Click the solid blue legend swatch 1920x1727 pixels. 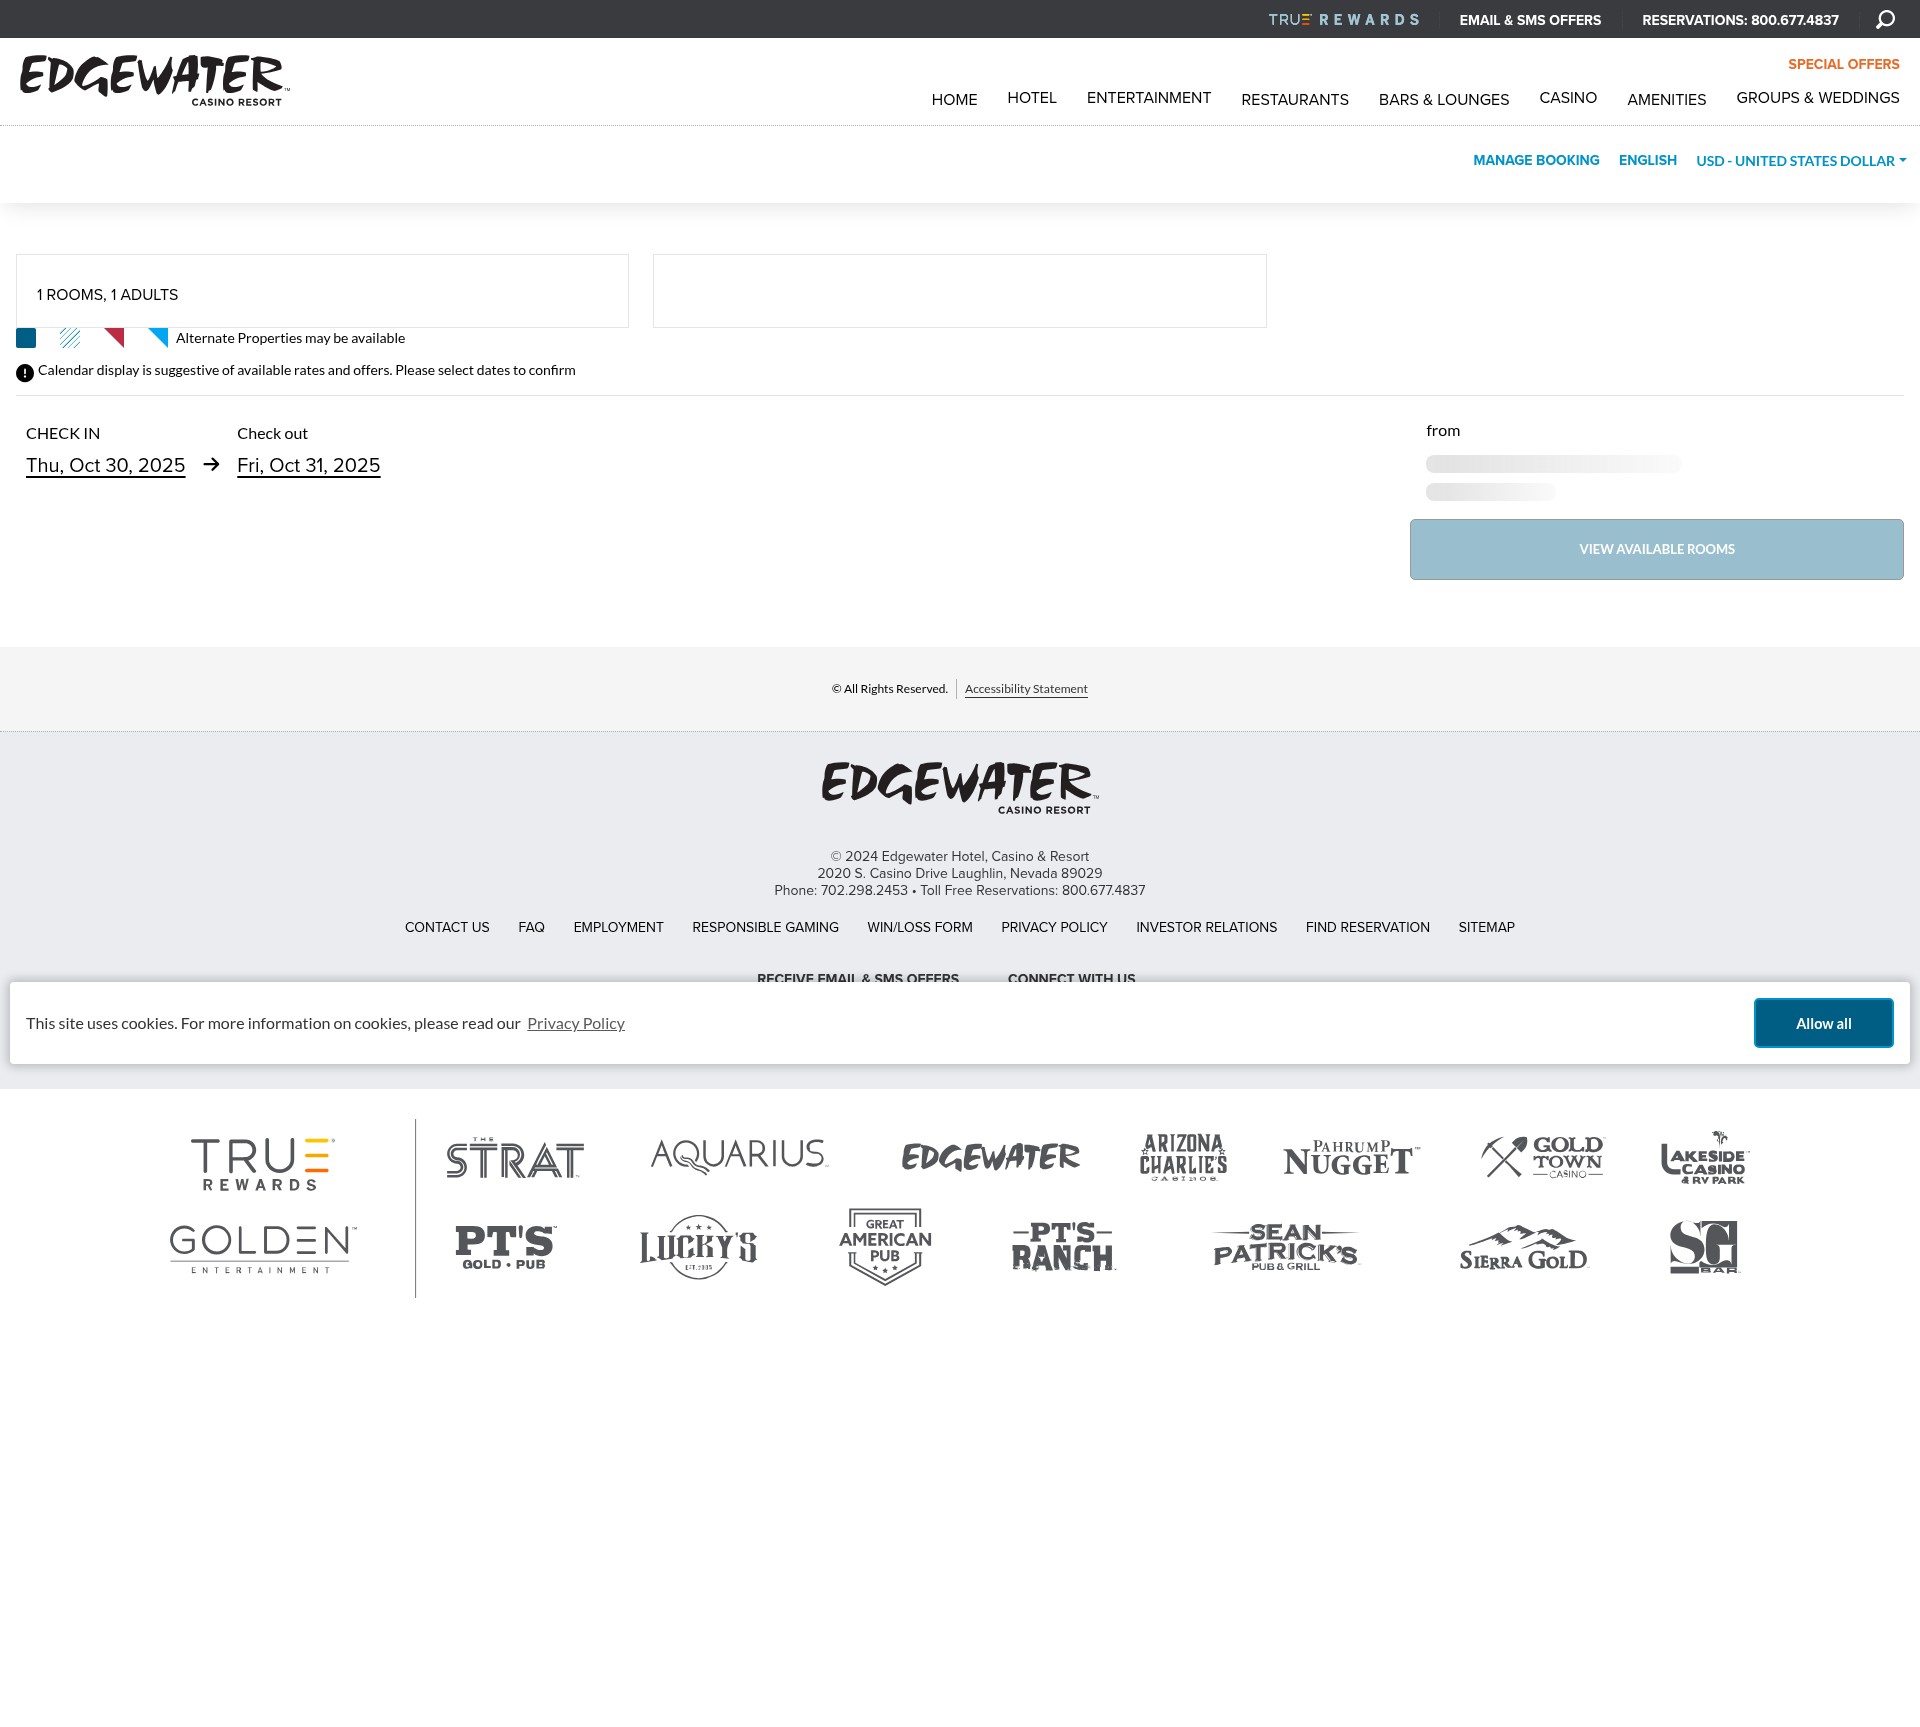point(26,338)
